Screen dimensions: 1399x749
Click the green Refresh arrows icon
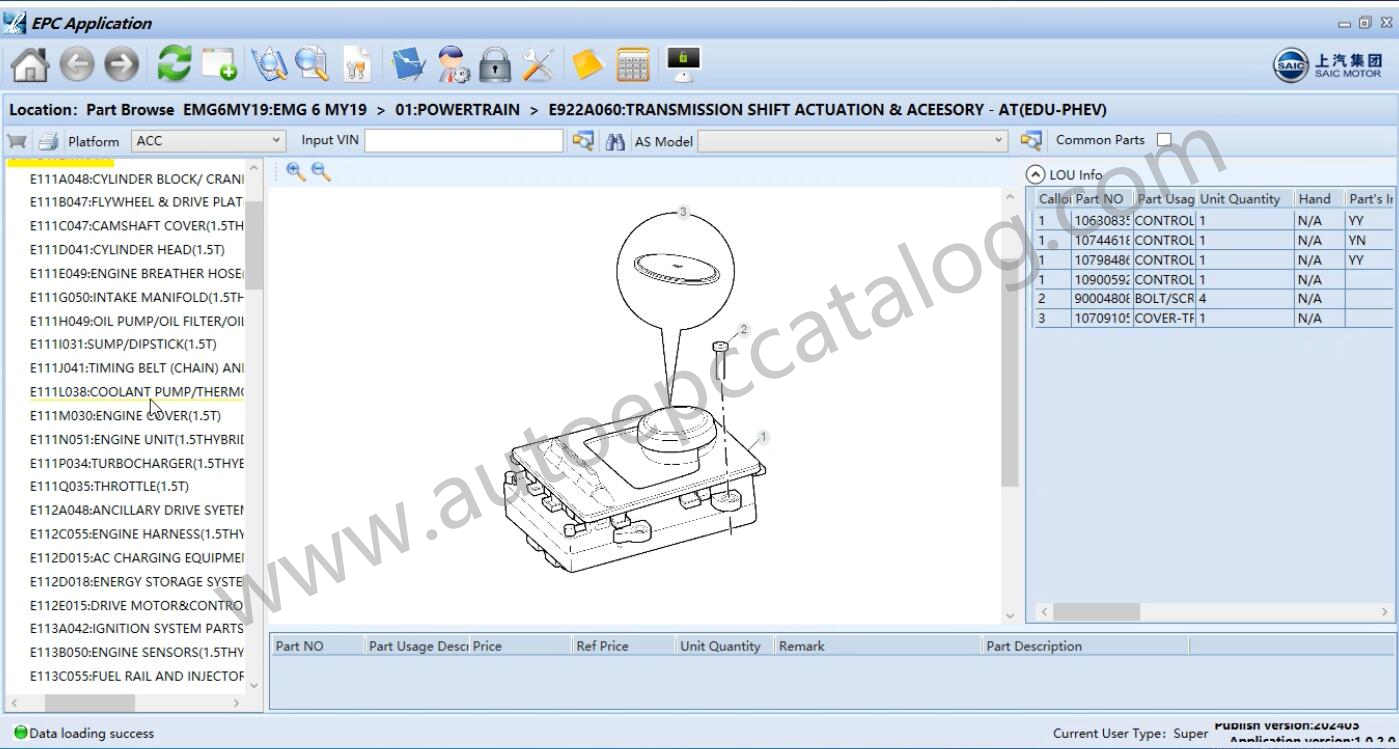click(x=175, y=65)
